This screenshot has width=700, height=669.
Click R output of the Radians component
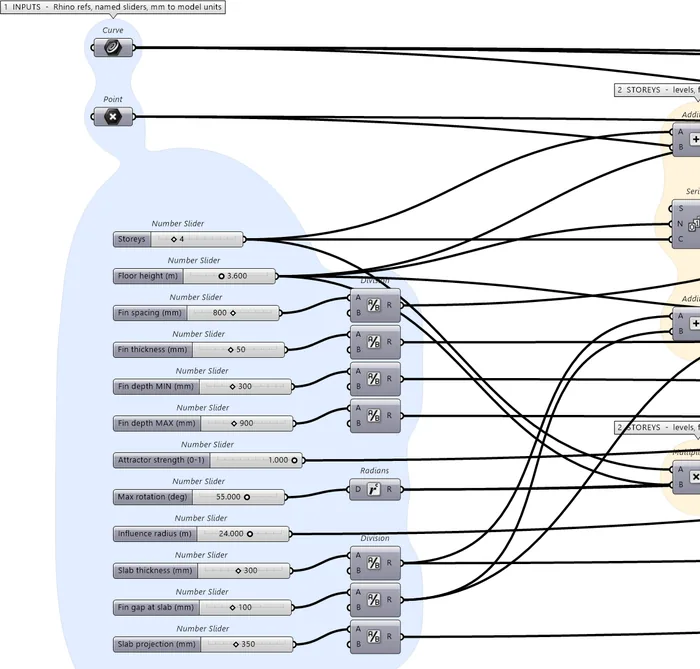389,490
